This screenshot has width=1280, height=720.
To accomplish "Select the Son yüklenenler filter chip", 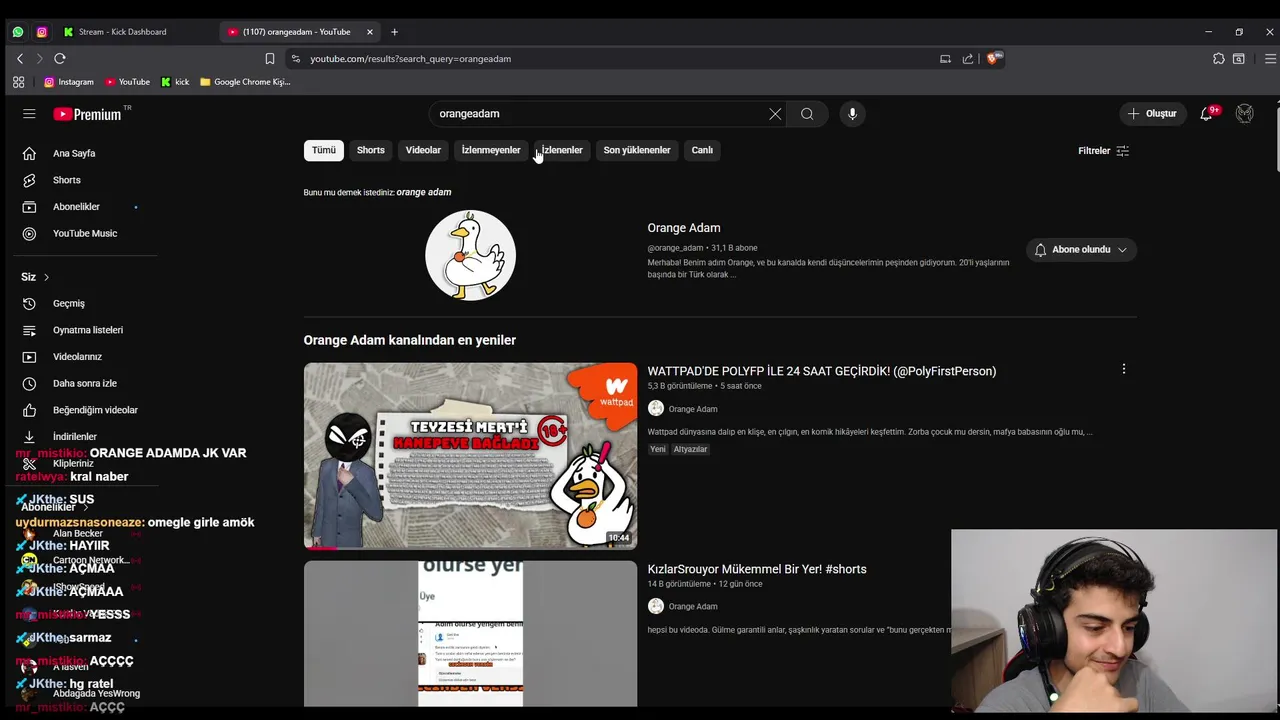I will tap(637, 150).
